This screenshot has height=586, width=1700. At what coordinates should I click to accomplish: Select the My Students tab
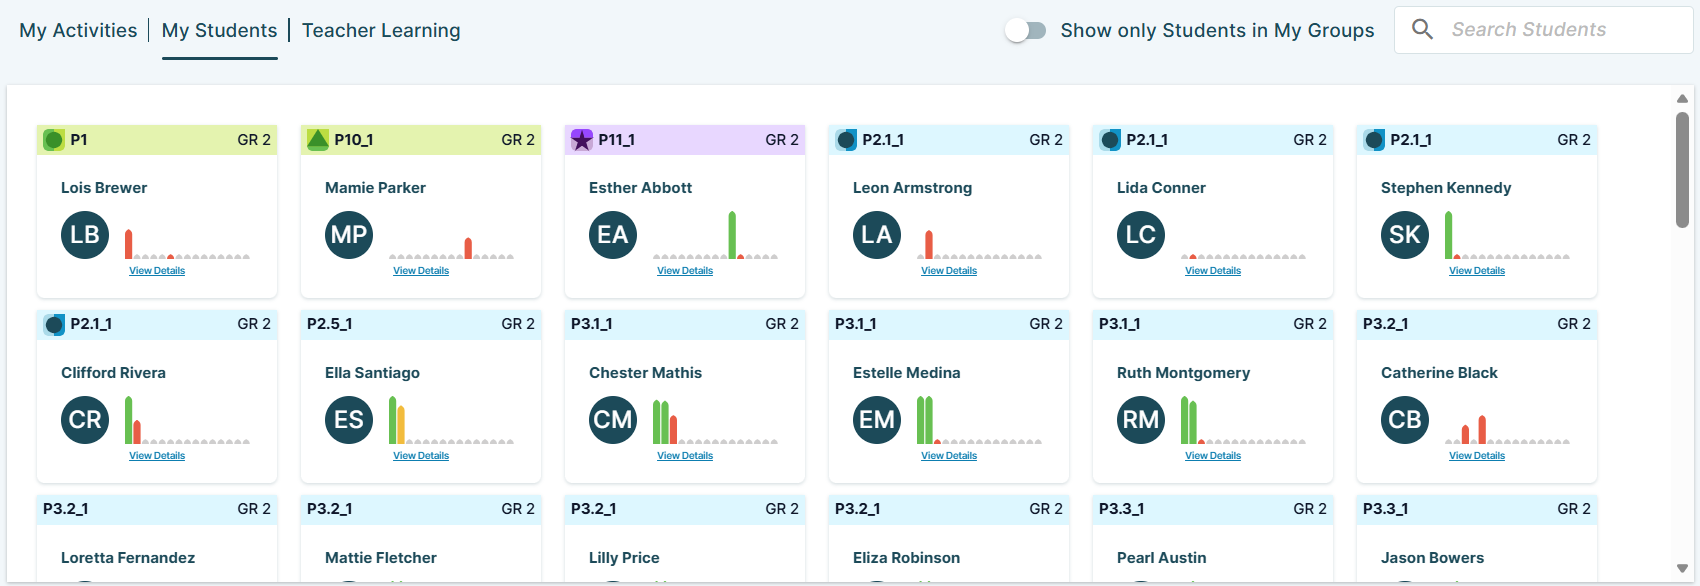(x=220, y=31)
